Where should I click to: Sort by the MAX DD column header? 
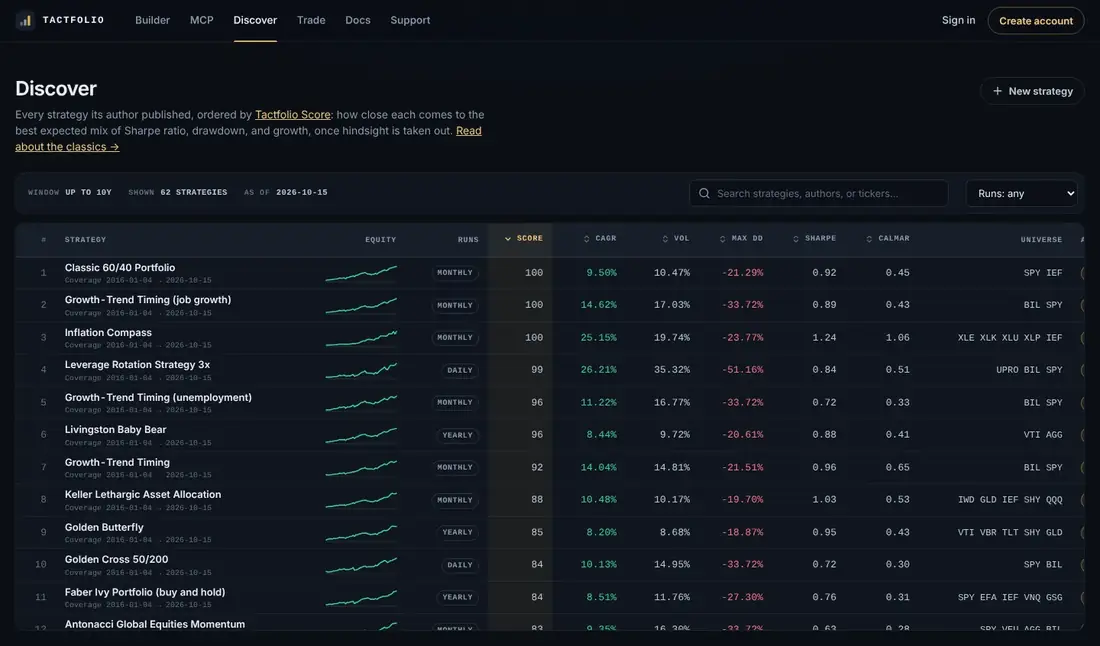741,238
